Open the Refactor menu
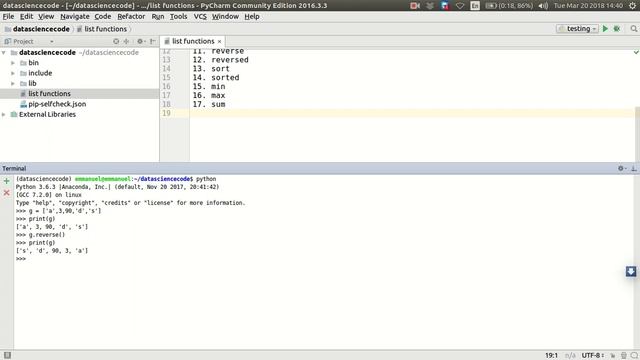Screen dimensions: 640x360 131,16
